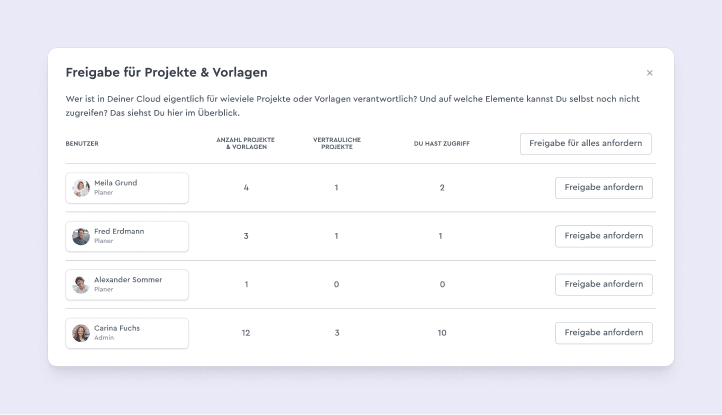Click the Benutzer column header
Image resolution: width=722 pixels, height=415 pixels.
coord(82,144)
